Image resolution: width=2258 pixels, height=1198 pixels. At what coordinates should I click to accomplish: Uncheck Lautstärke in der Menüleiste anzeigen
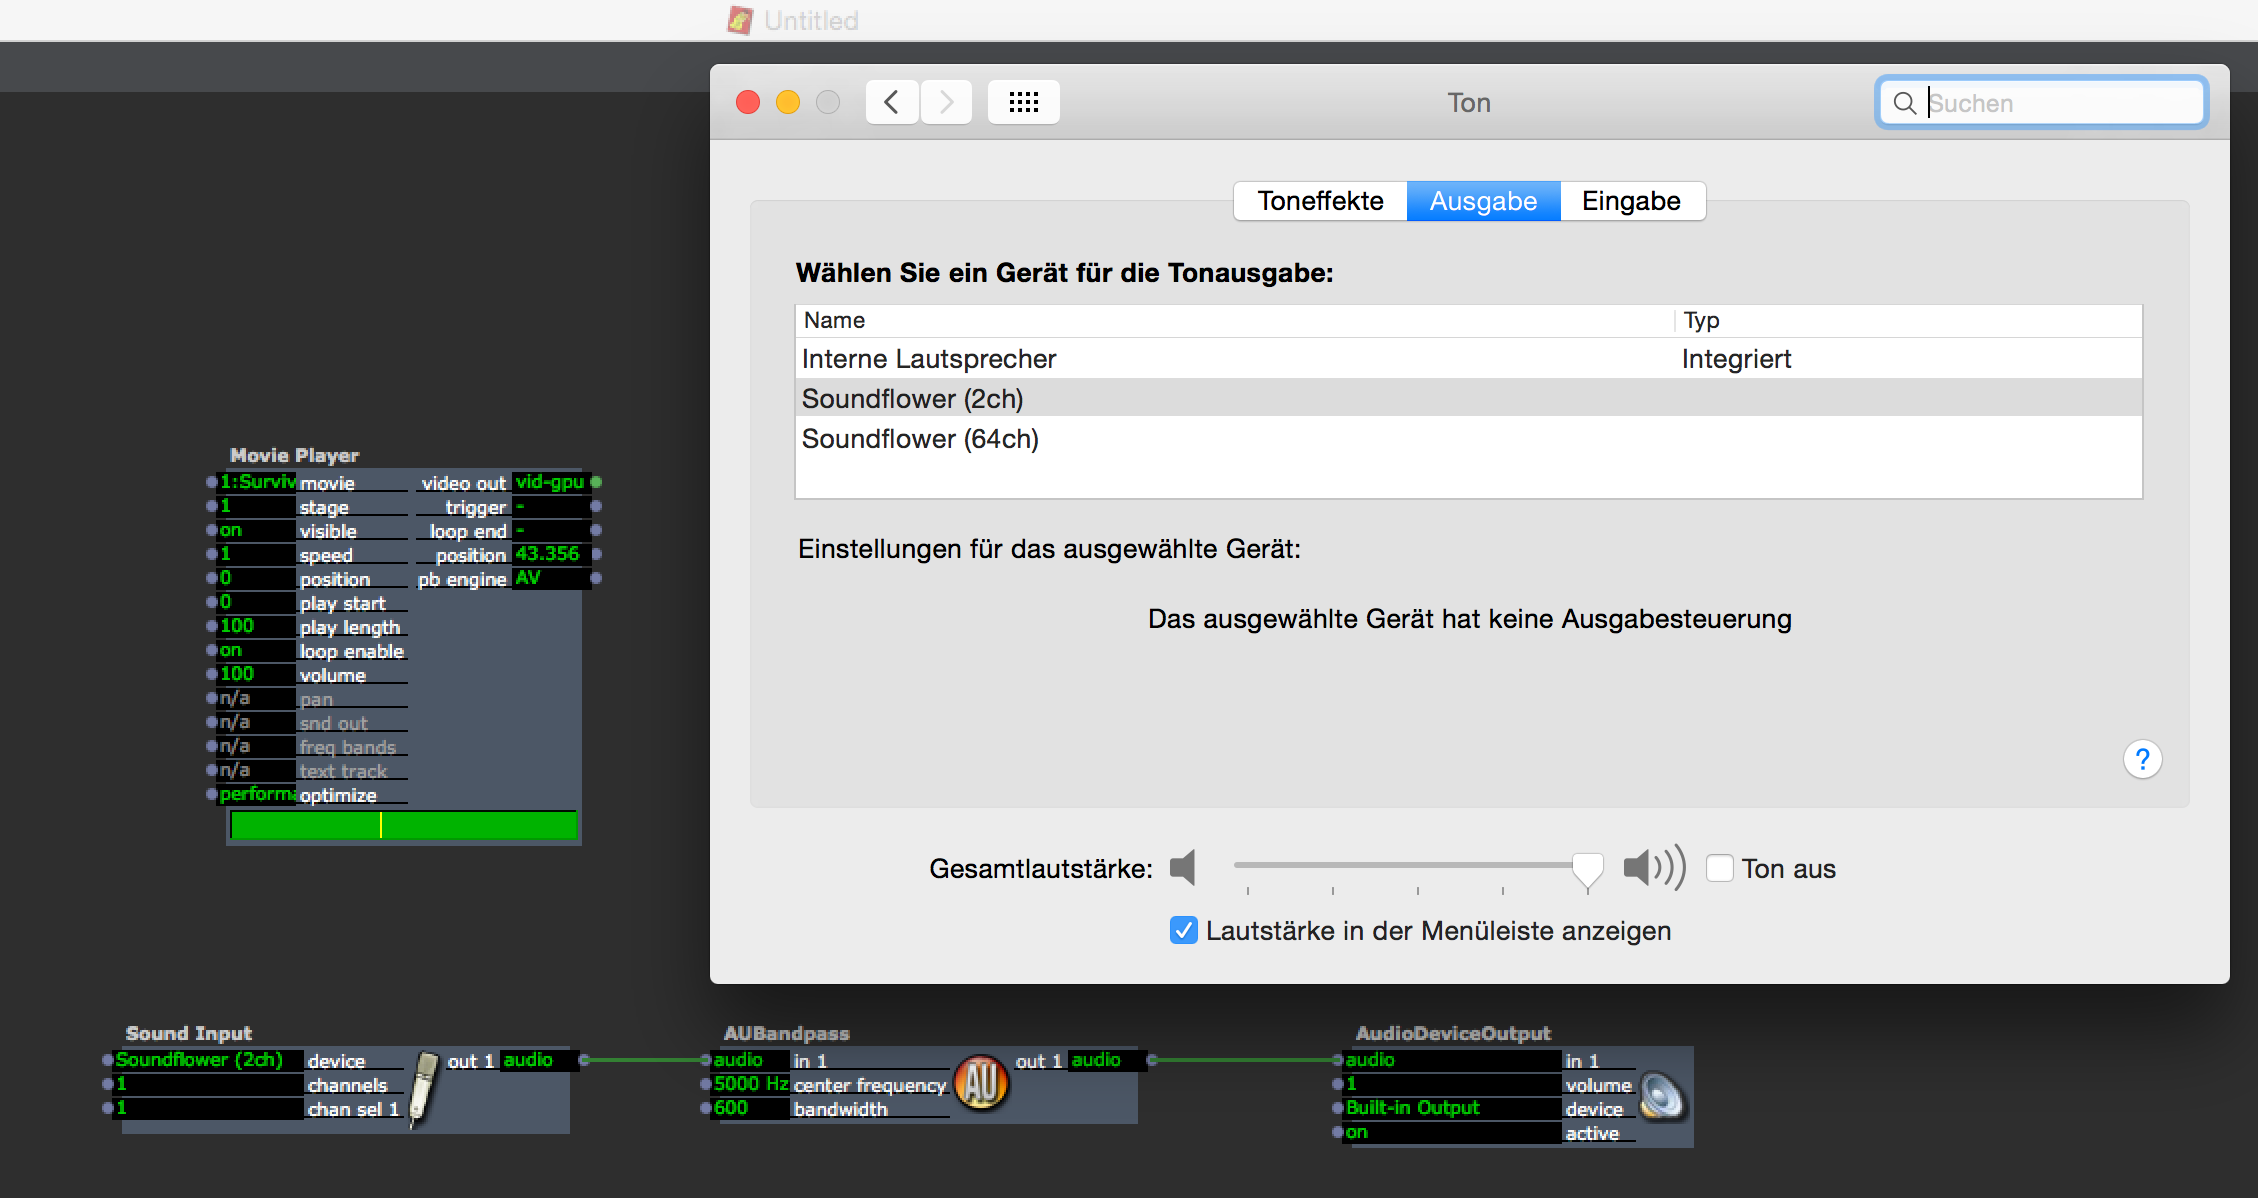tap(1184, 930)
